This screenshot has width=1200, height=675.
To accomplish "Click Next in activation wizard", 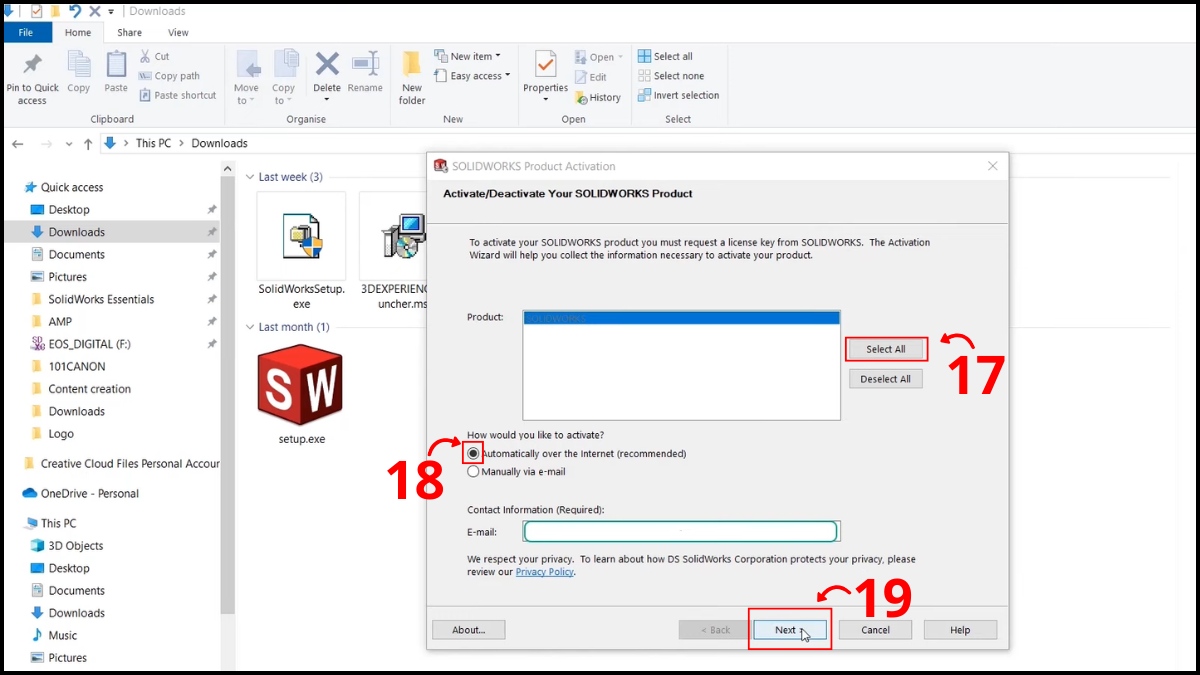I will pos(789,630).
